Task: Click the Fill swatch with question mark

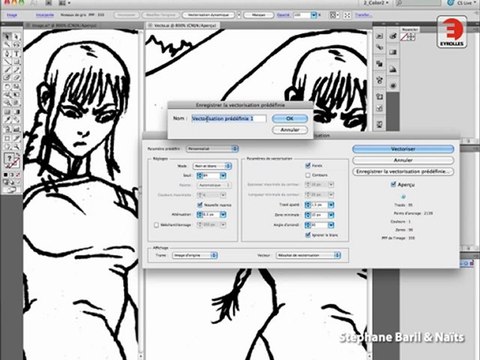Action: click(9, 157)
